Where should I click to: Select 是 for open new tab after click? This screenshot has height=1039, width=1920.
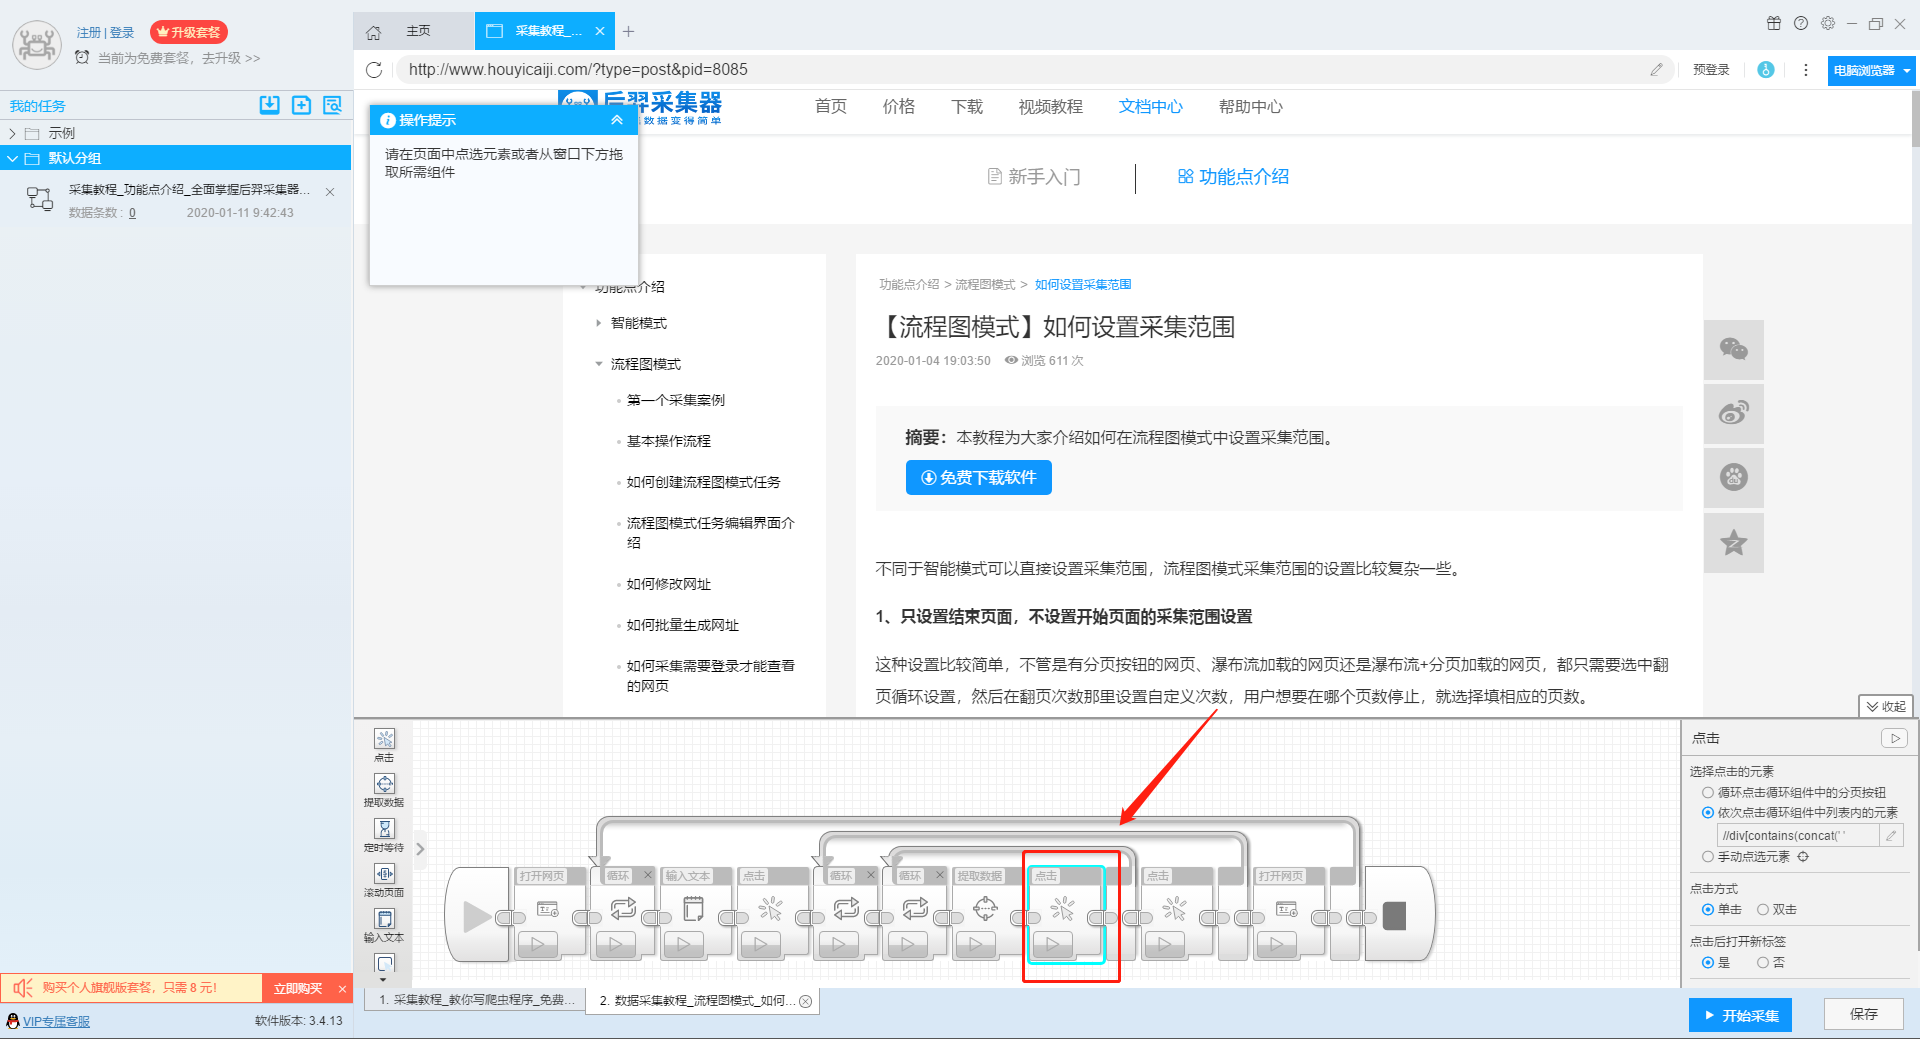point(1708,962)
